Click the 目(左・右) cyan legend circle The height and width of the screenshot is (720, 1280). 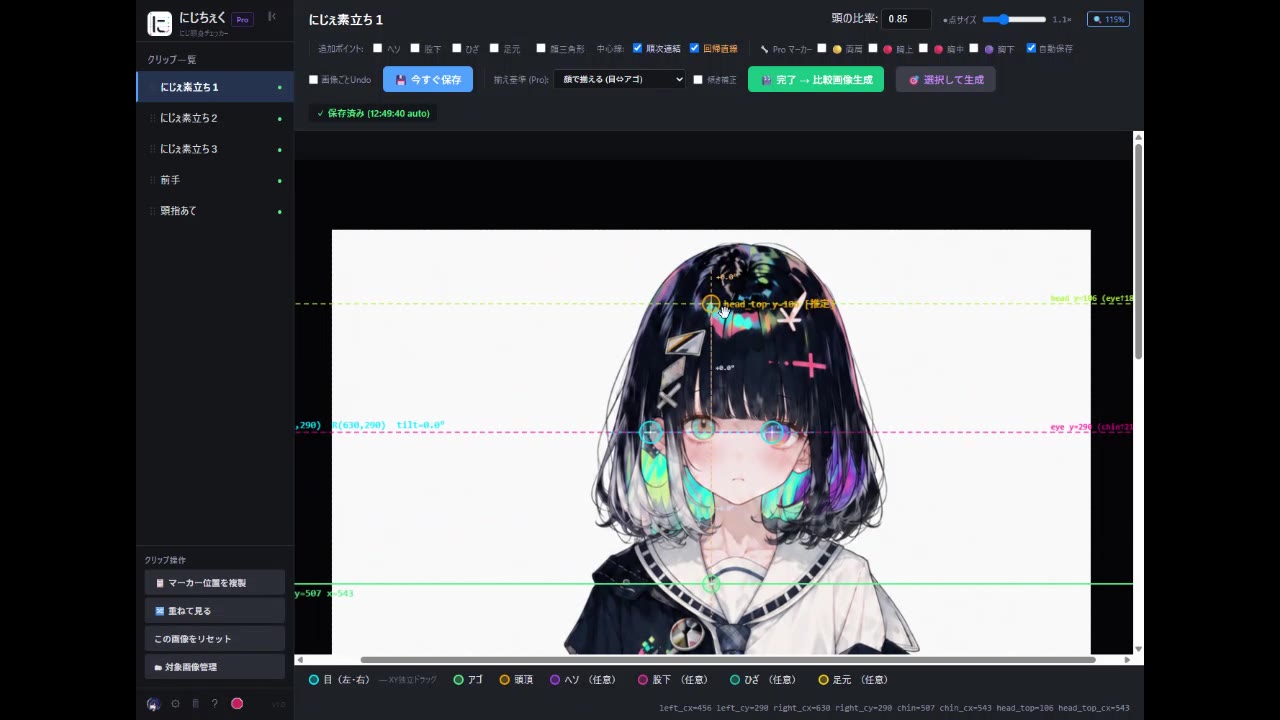pos(314,680)
